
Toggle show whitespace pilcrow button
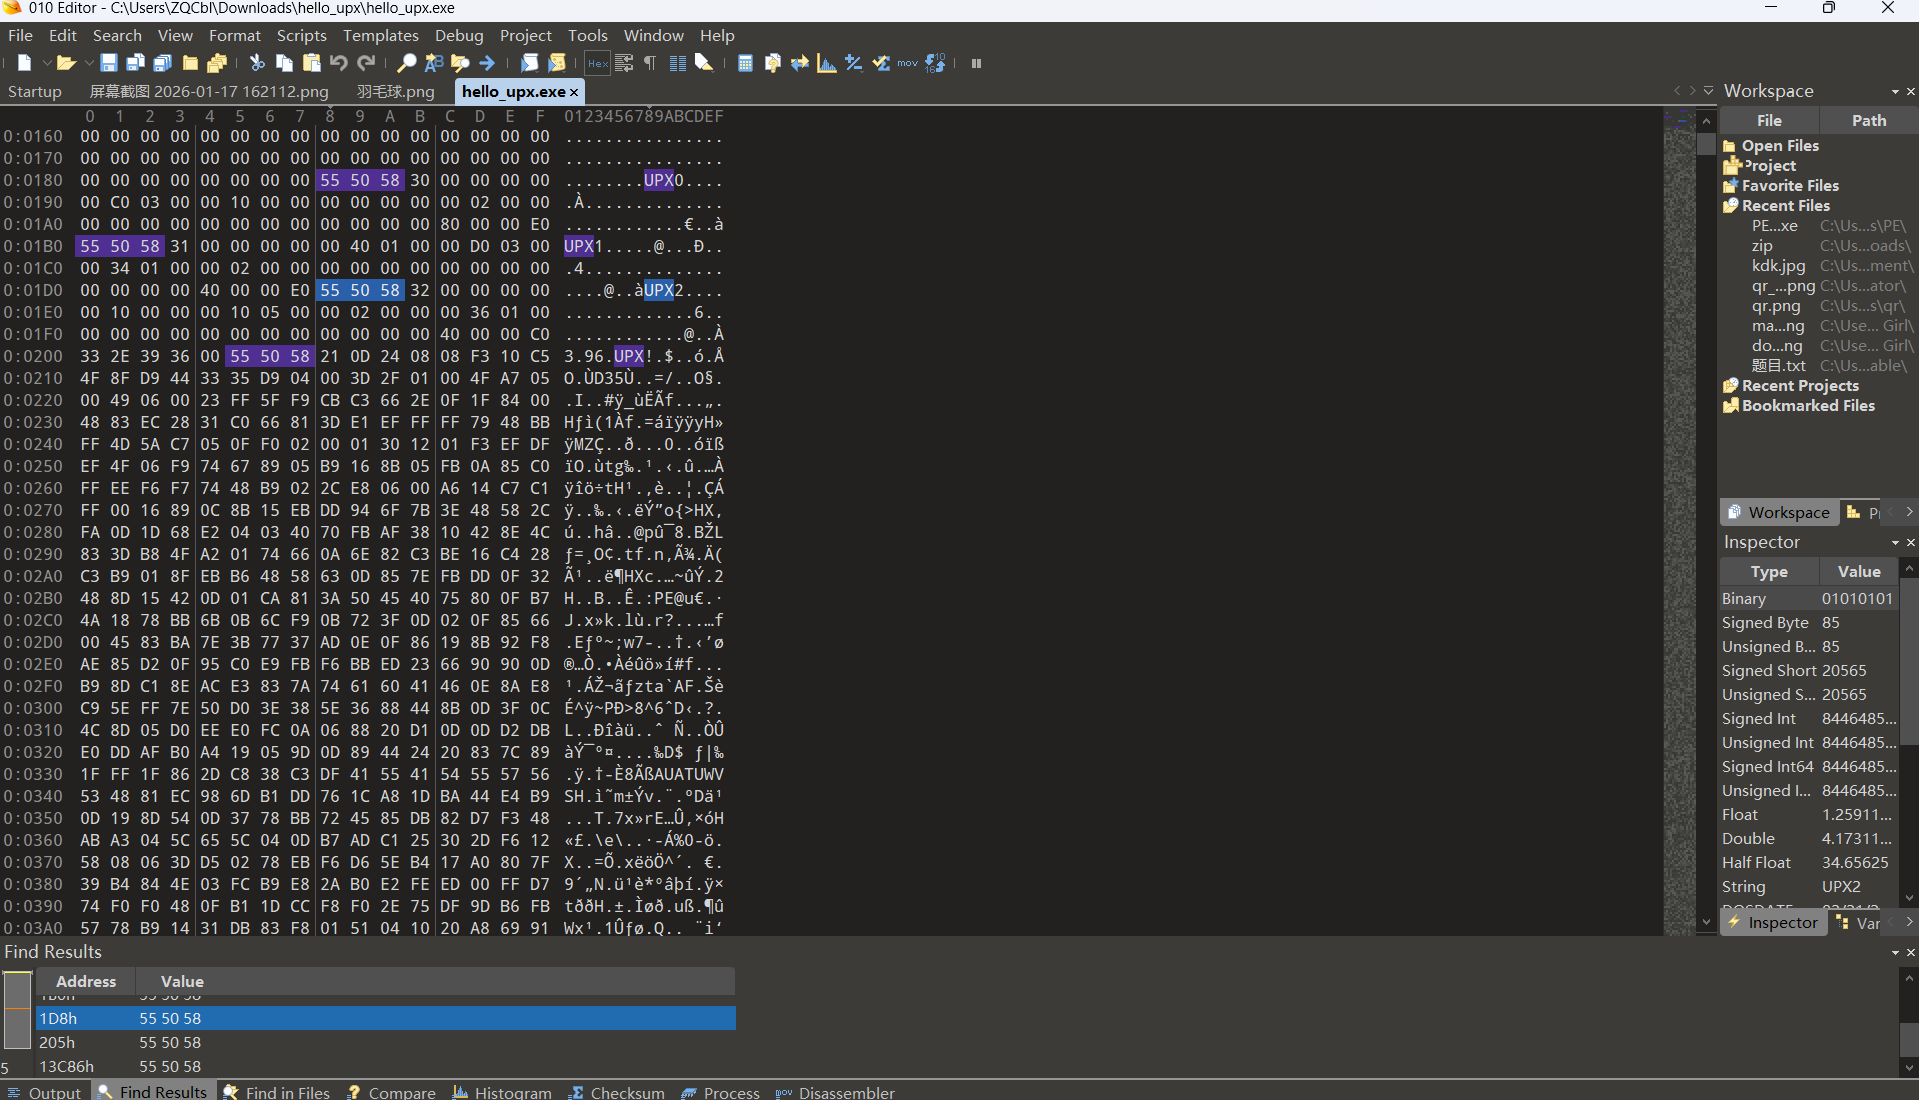650,63
